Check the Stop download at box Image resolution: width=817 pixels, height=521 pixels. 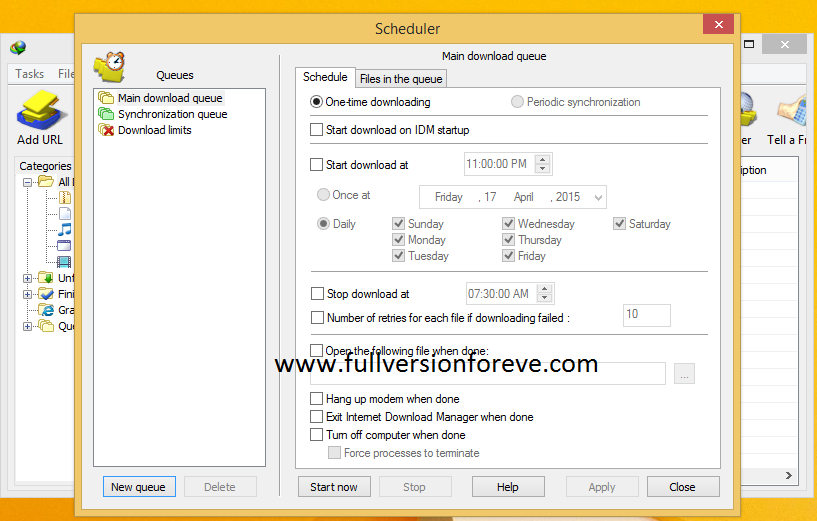[317, 294]
